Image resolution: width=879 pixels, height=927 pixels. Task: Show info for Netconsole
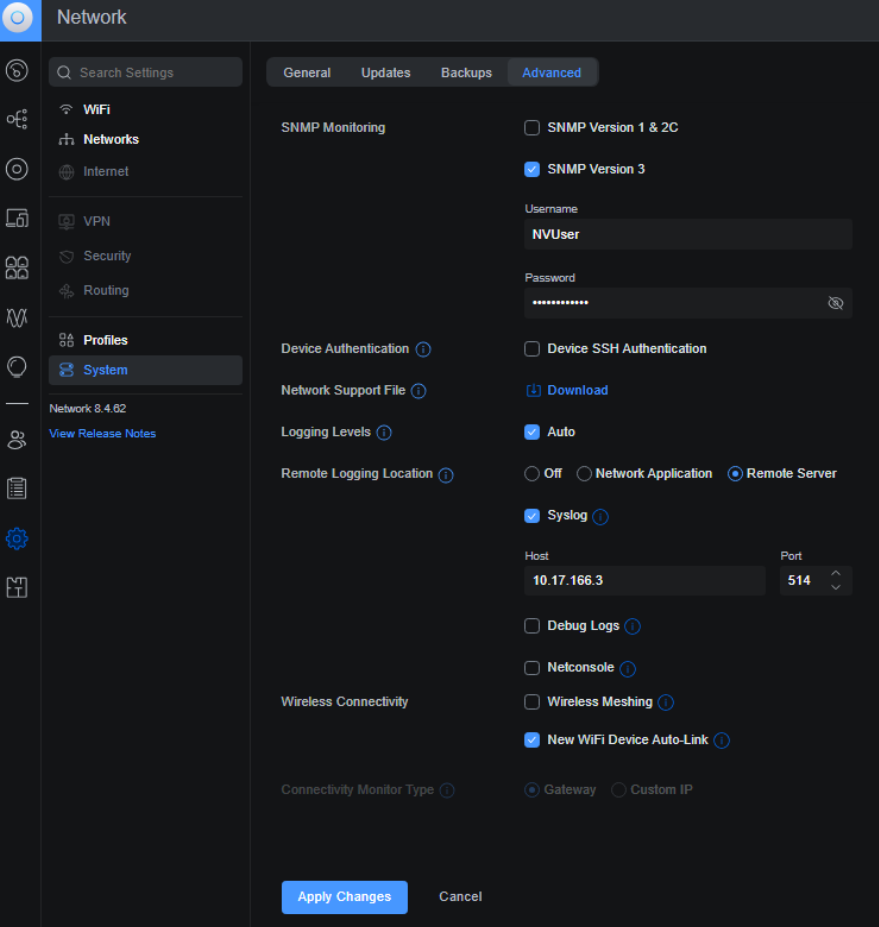click(628, 669)
